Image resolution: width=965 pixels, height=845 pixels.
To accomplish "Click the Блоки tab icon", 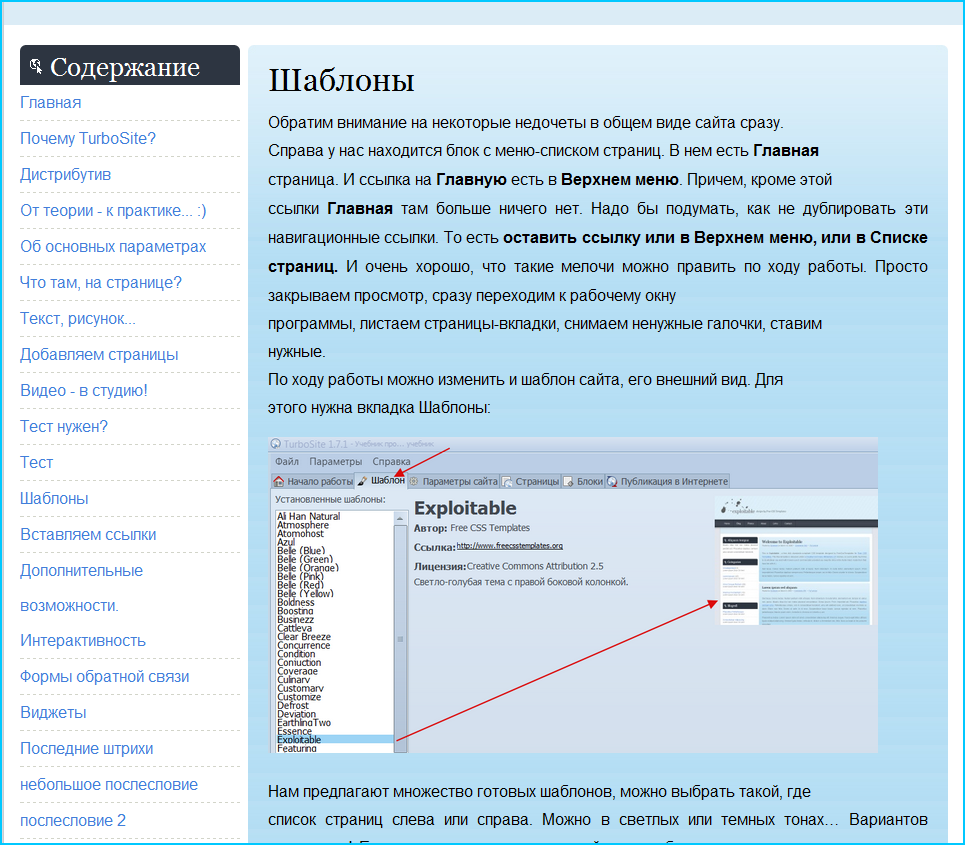I will pos(568,481).
